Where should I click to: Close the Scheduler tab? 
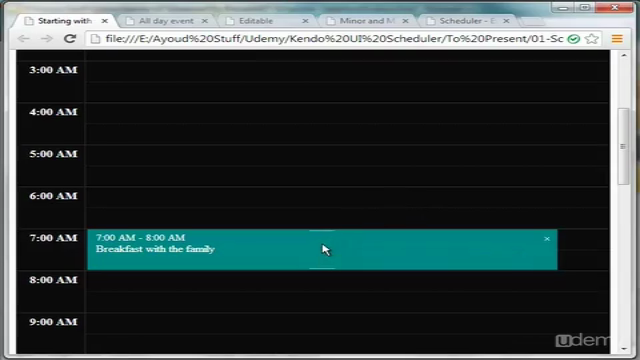(x=506, y=21)
